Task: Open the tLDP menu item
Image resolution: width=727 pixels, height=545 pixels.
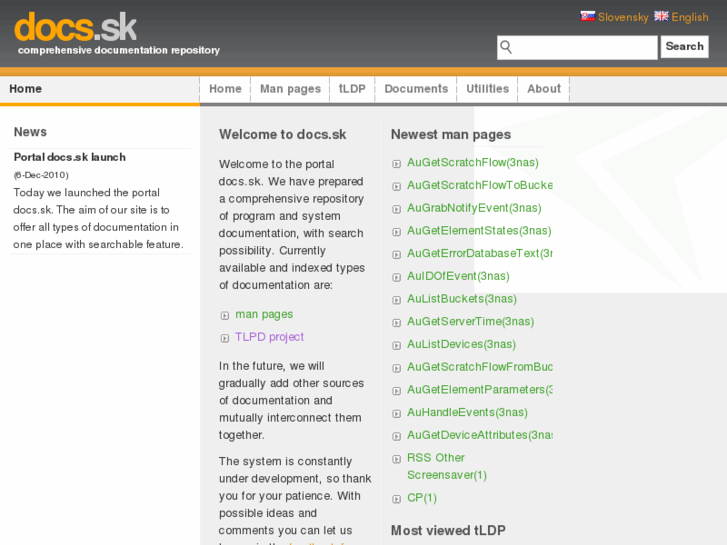Action: (352, 89)
